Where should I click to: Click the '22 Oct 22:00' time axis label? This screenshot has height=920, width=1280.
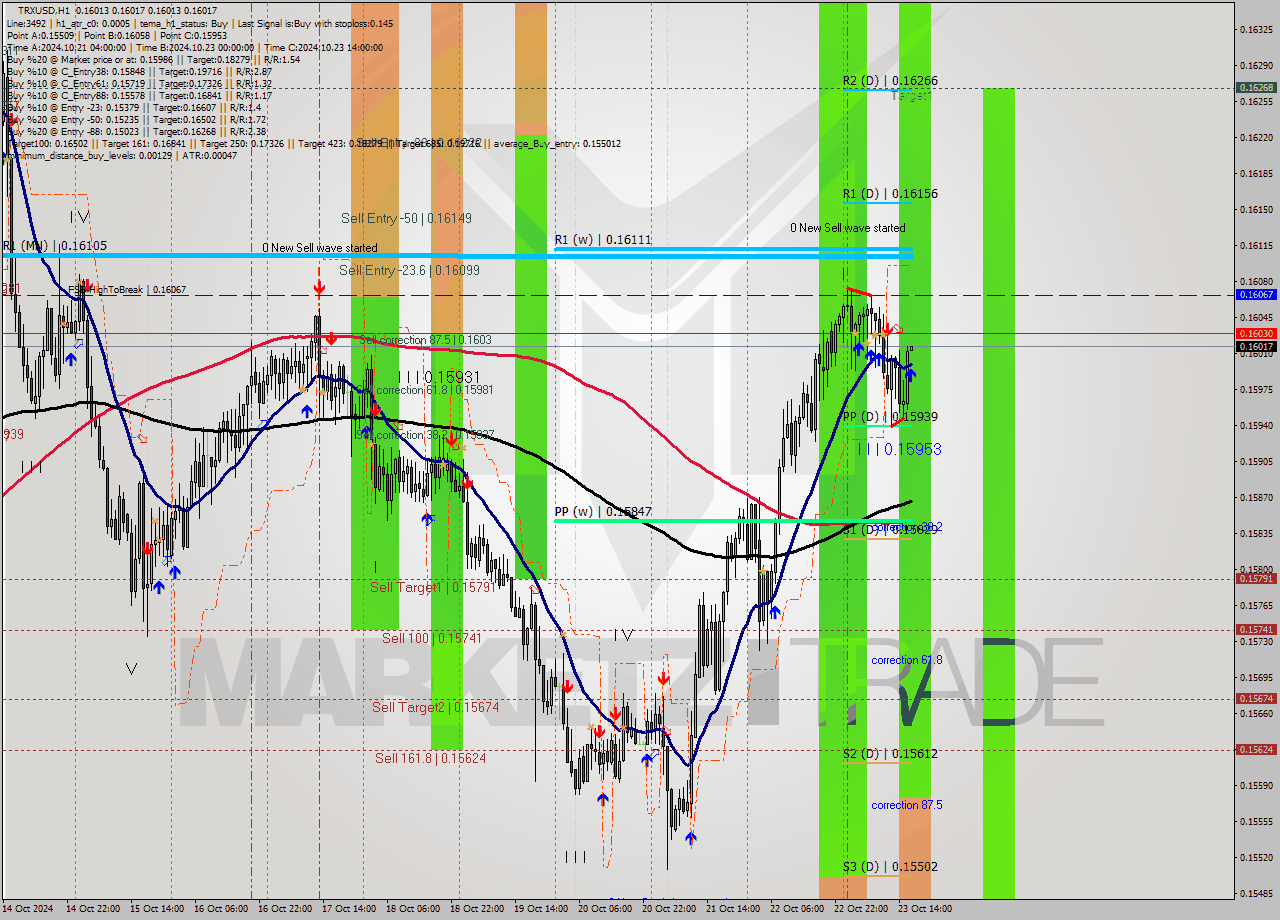click(x=861, y=909)
